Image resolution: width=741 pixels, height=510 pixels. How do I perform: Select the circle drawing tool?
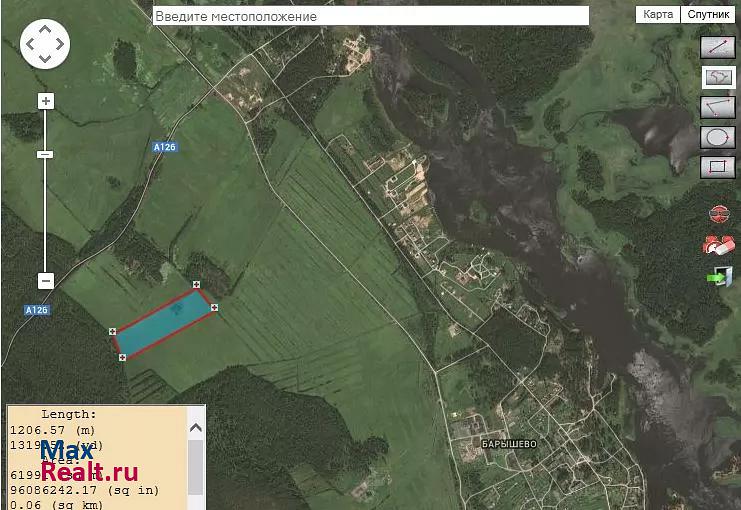716,136
